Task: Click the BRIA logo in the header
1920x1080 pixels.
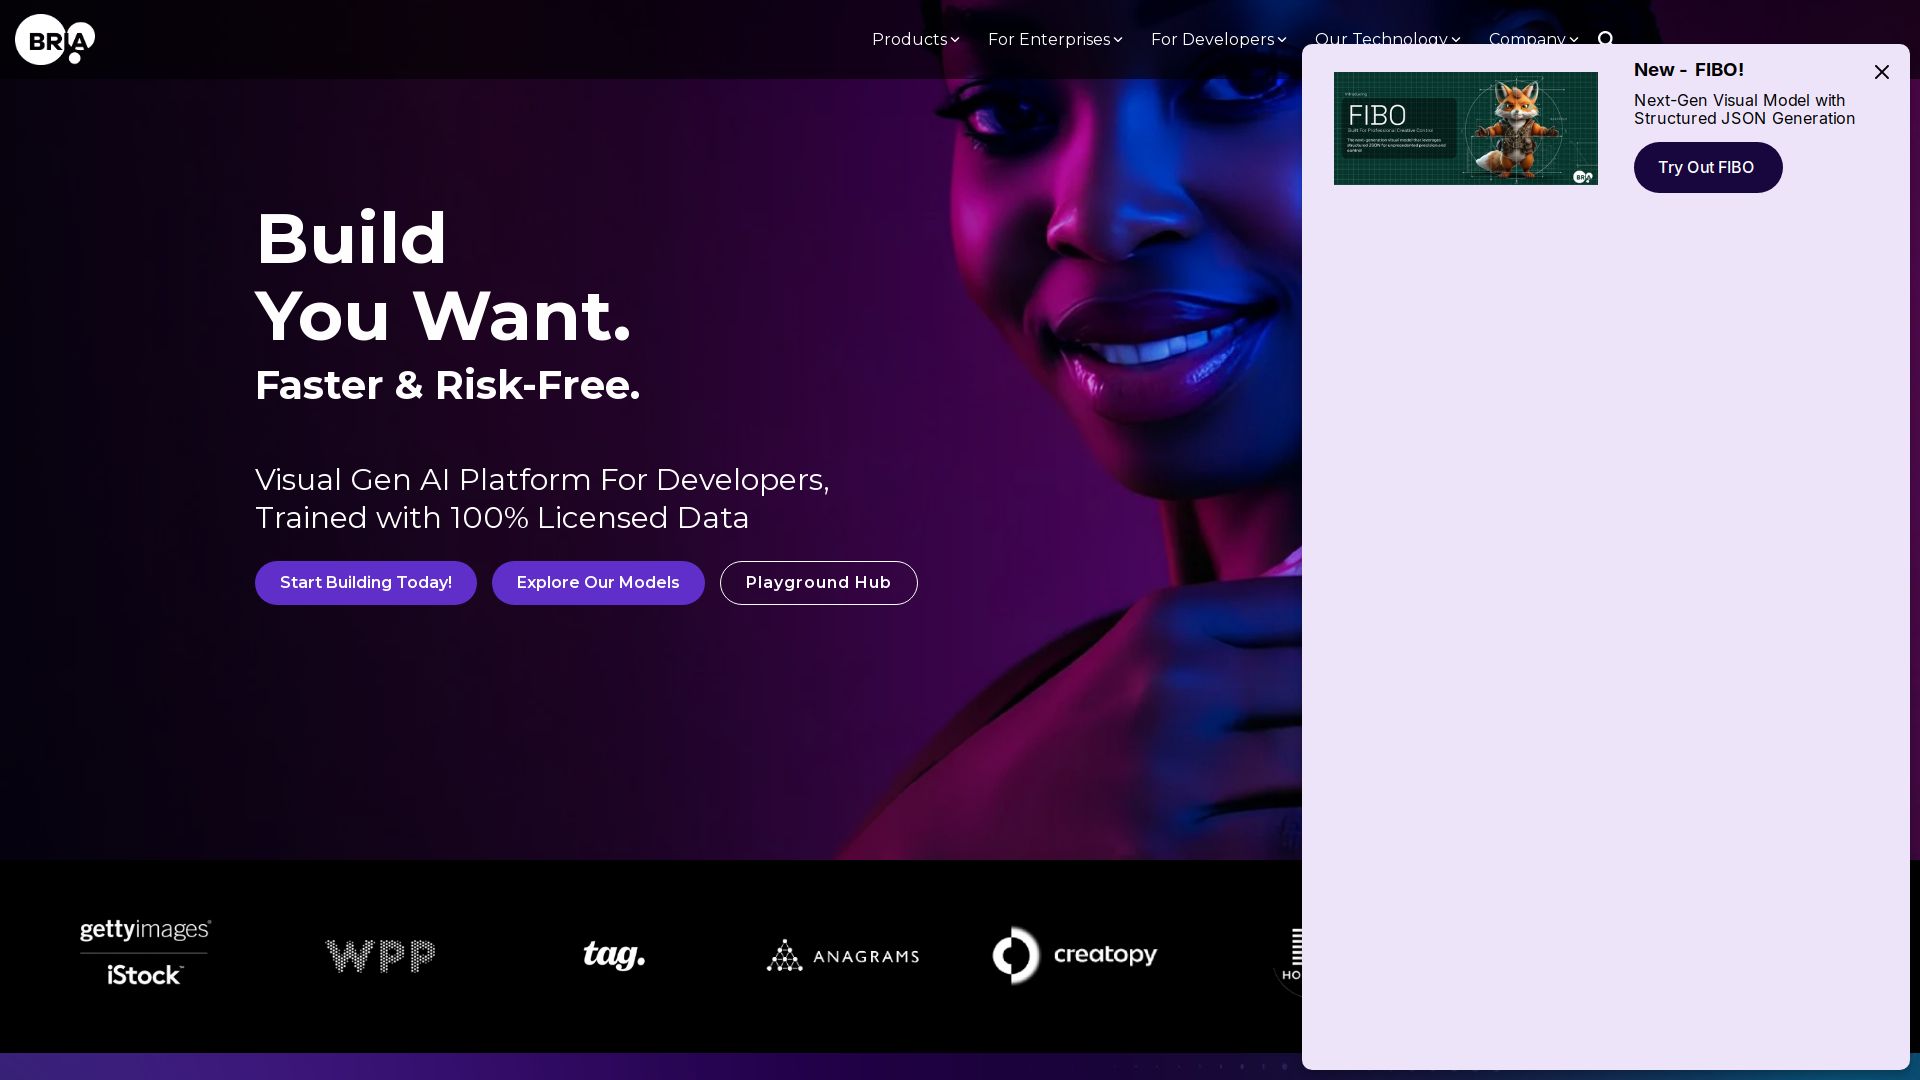Action: 55,39
